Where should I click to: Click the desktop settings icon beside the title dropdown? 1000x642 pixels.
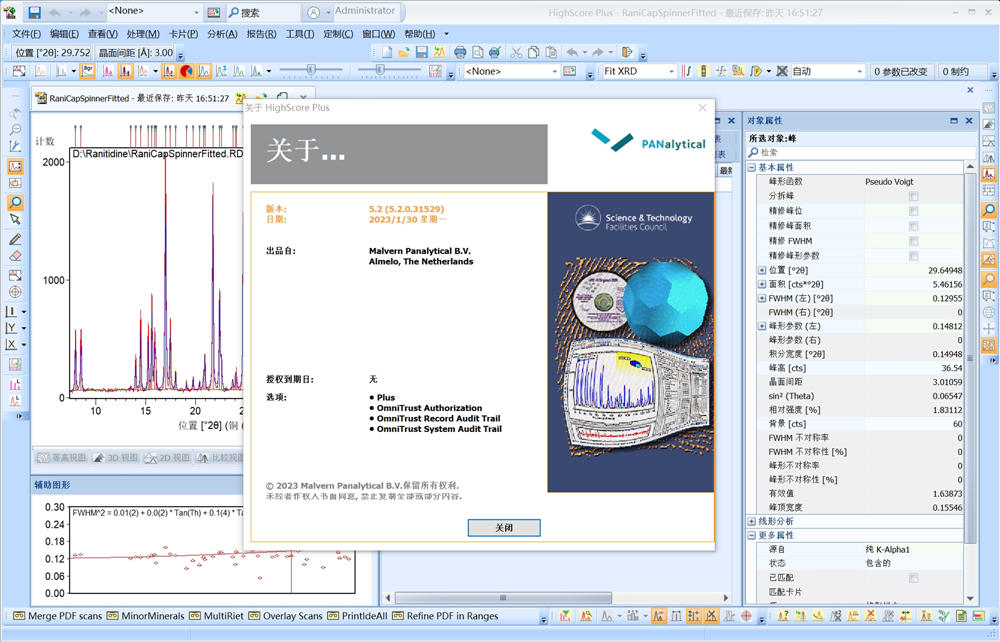point(214,12)
